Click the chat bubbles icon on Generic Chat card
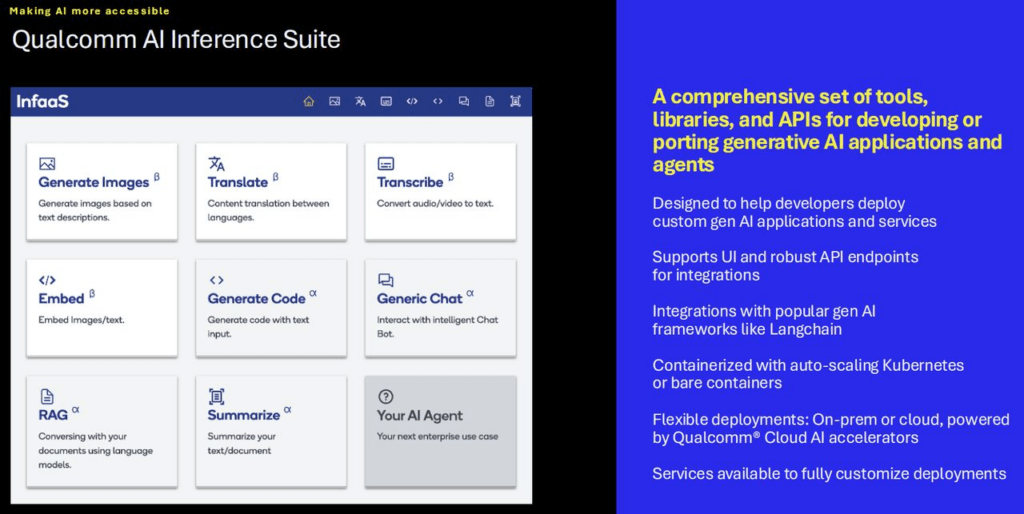Screen dimensions: 1024x514 (385, 280)
